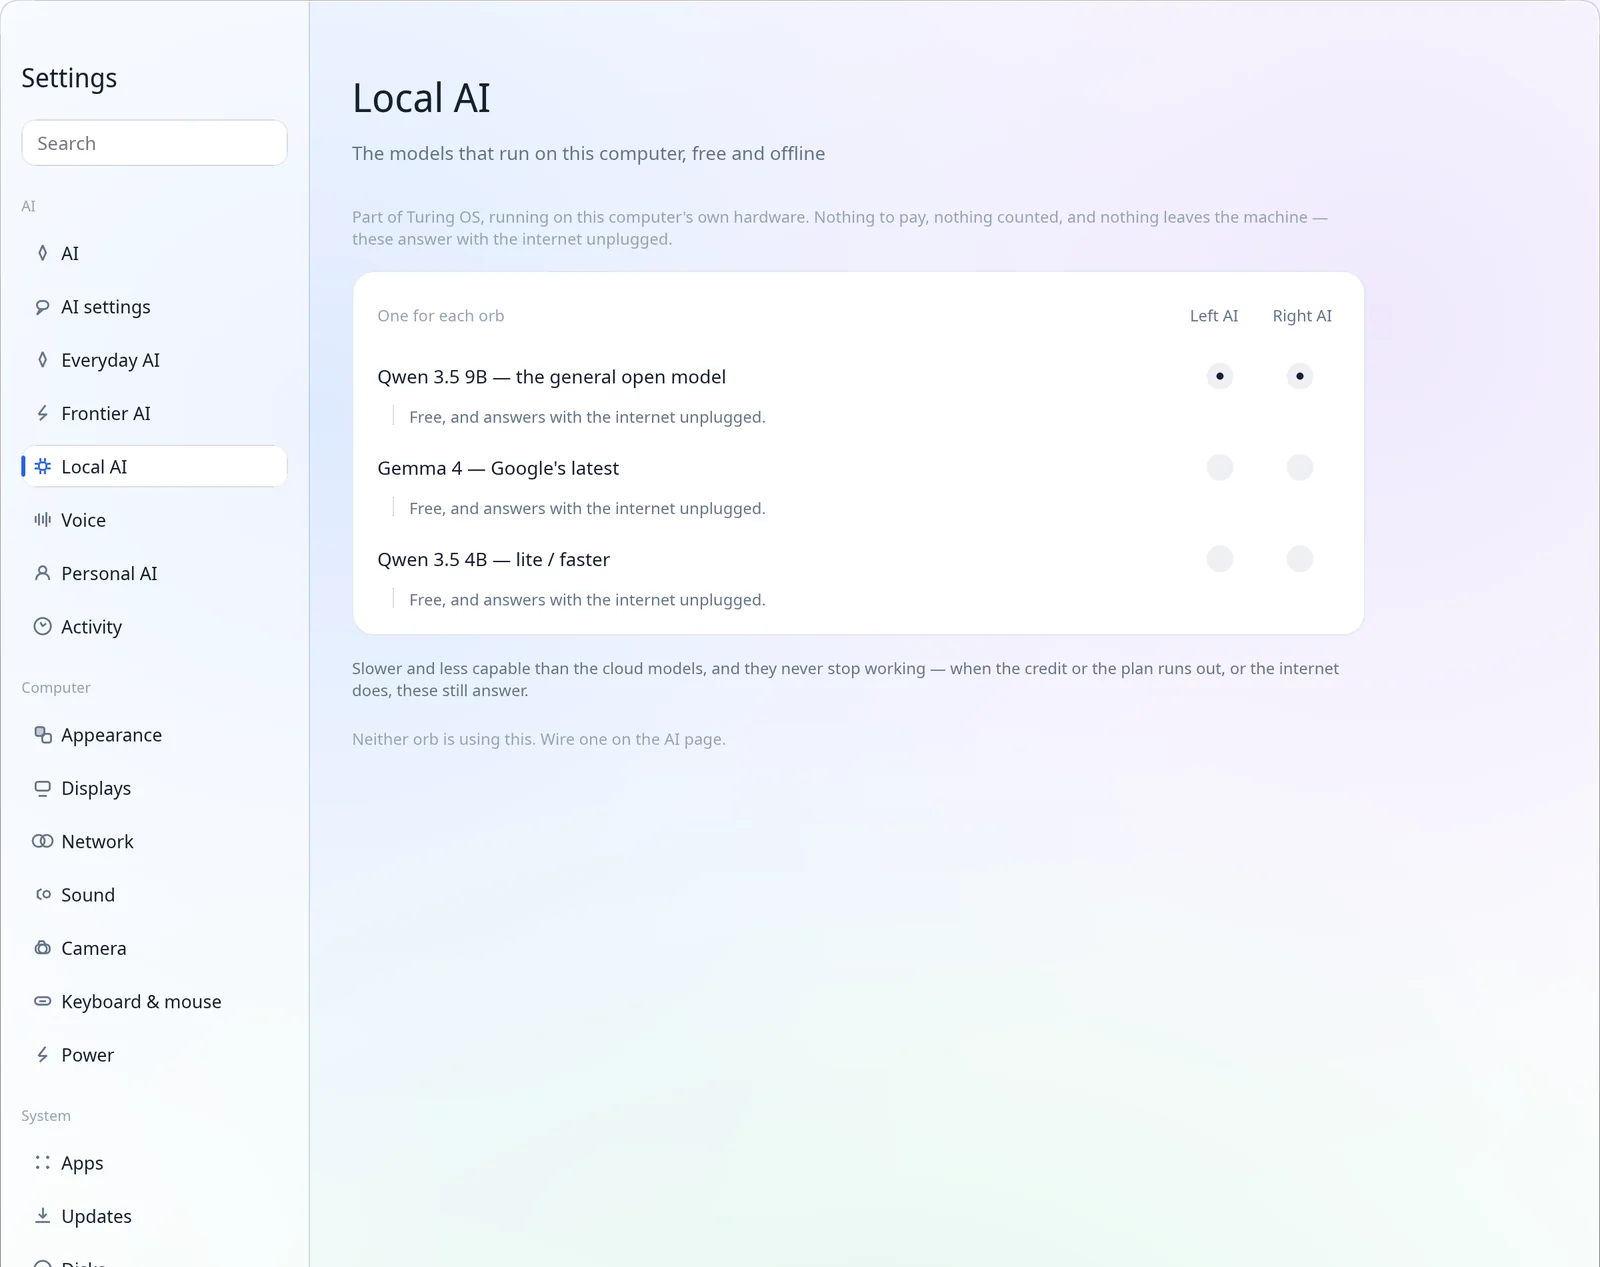
Task: Open Appearance settings
Action: pos(154,735)
